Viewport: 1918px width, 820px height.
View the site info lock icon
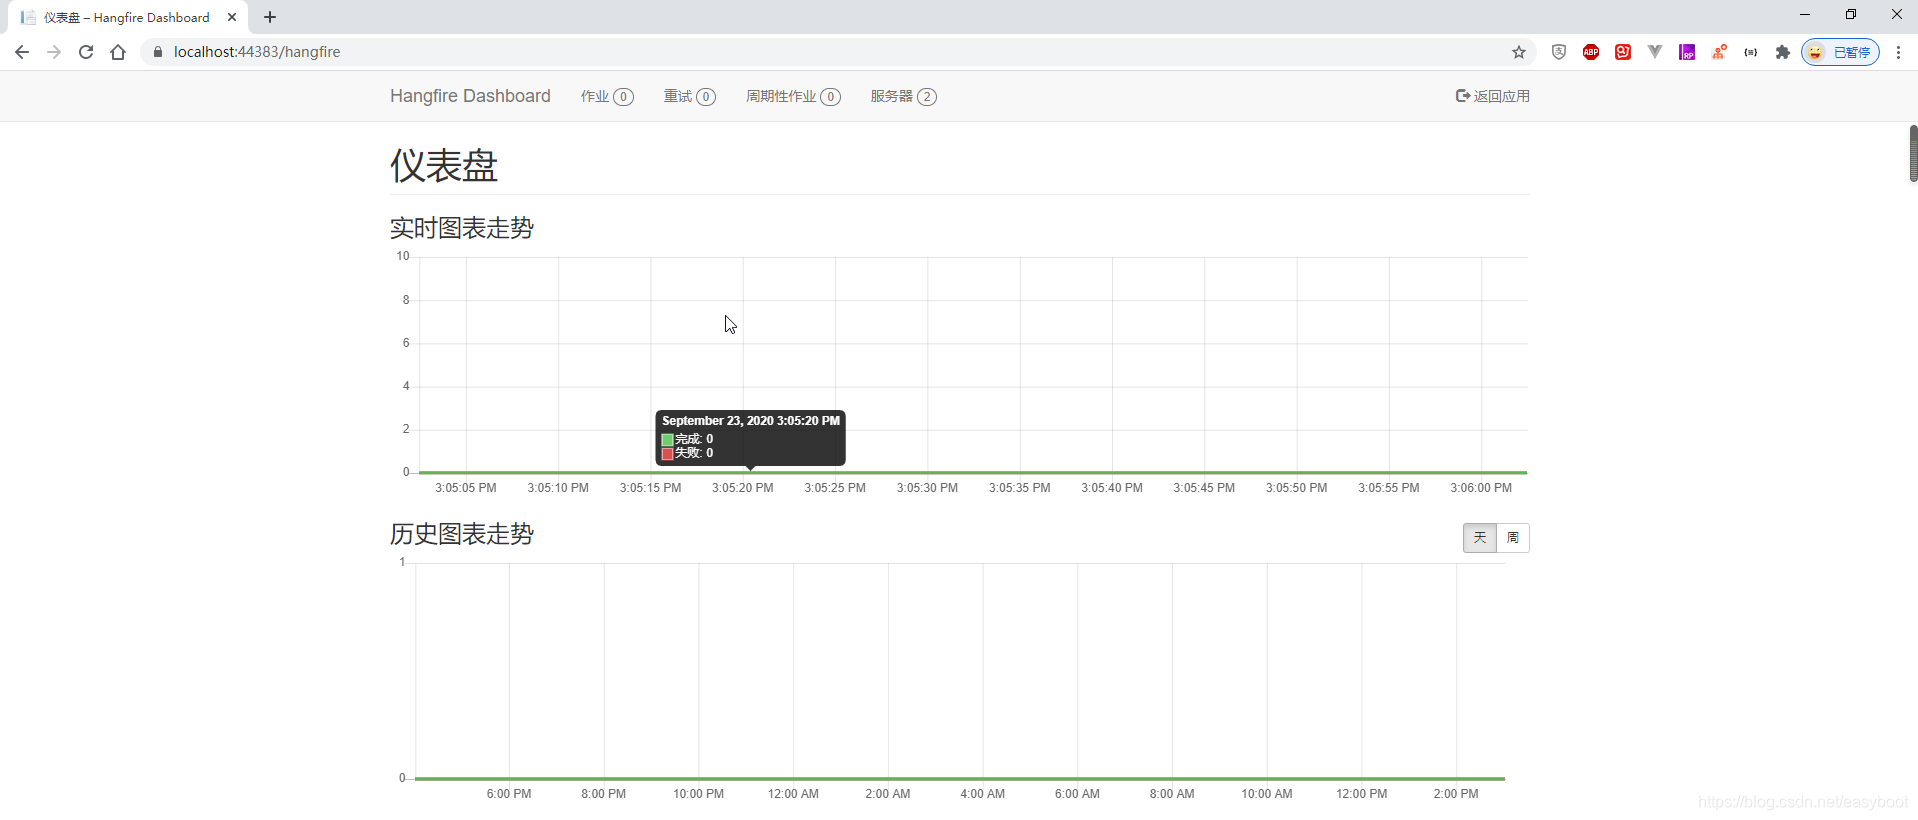point(157,52)
